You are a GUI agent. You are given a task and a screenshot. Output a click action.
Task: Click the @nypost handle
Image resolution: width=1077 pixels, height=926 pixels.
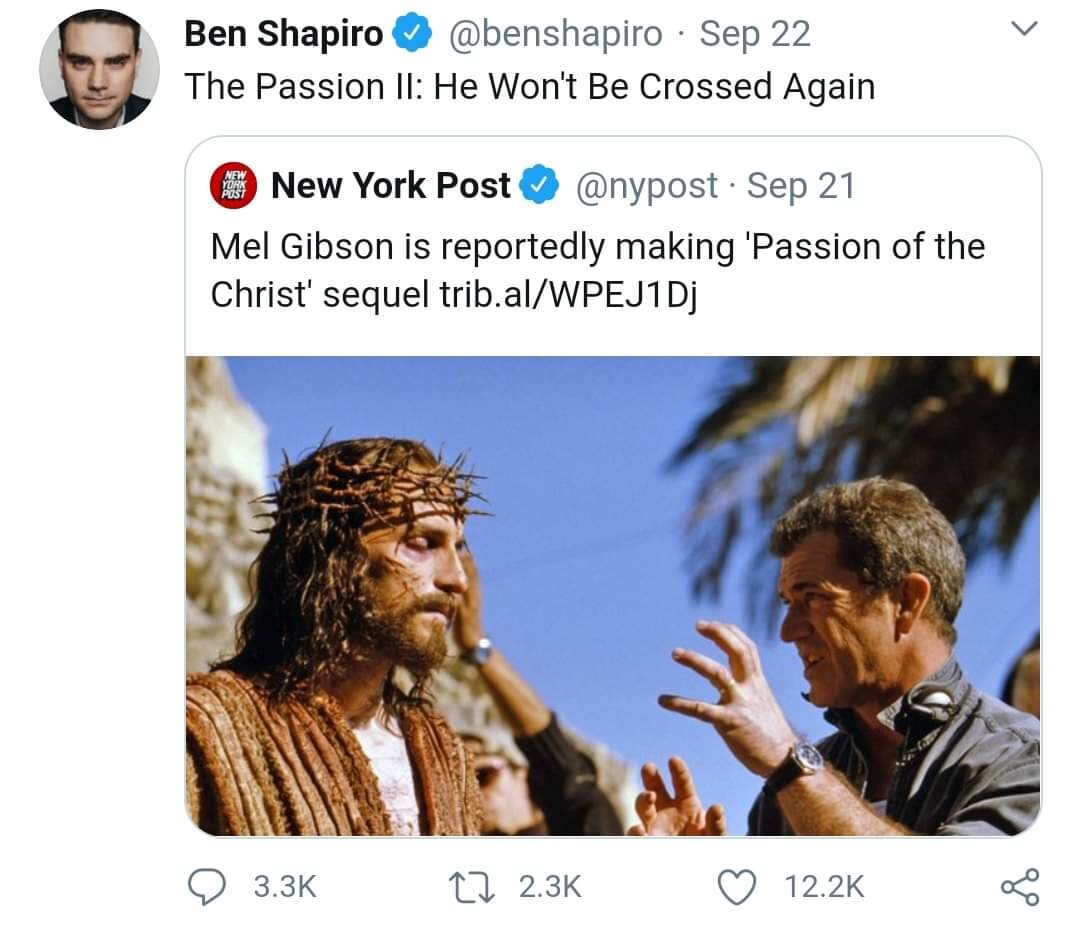pos(644,185)
